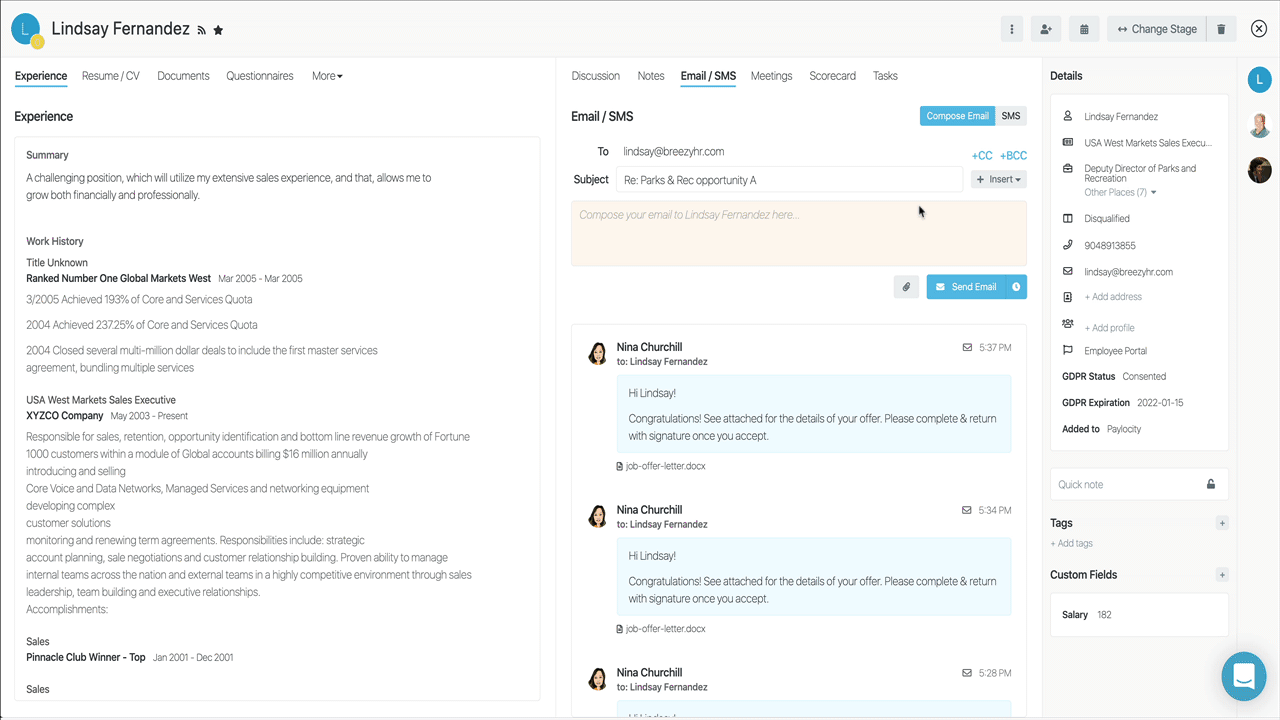The height and width of the screenshot is (720, 1280).
Task: Open the three-dot more options menu
Action: click(1012, 29)
